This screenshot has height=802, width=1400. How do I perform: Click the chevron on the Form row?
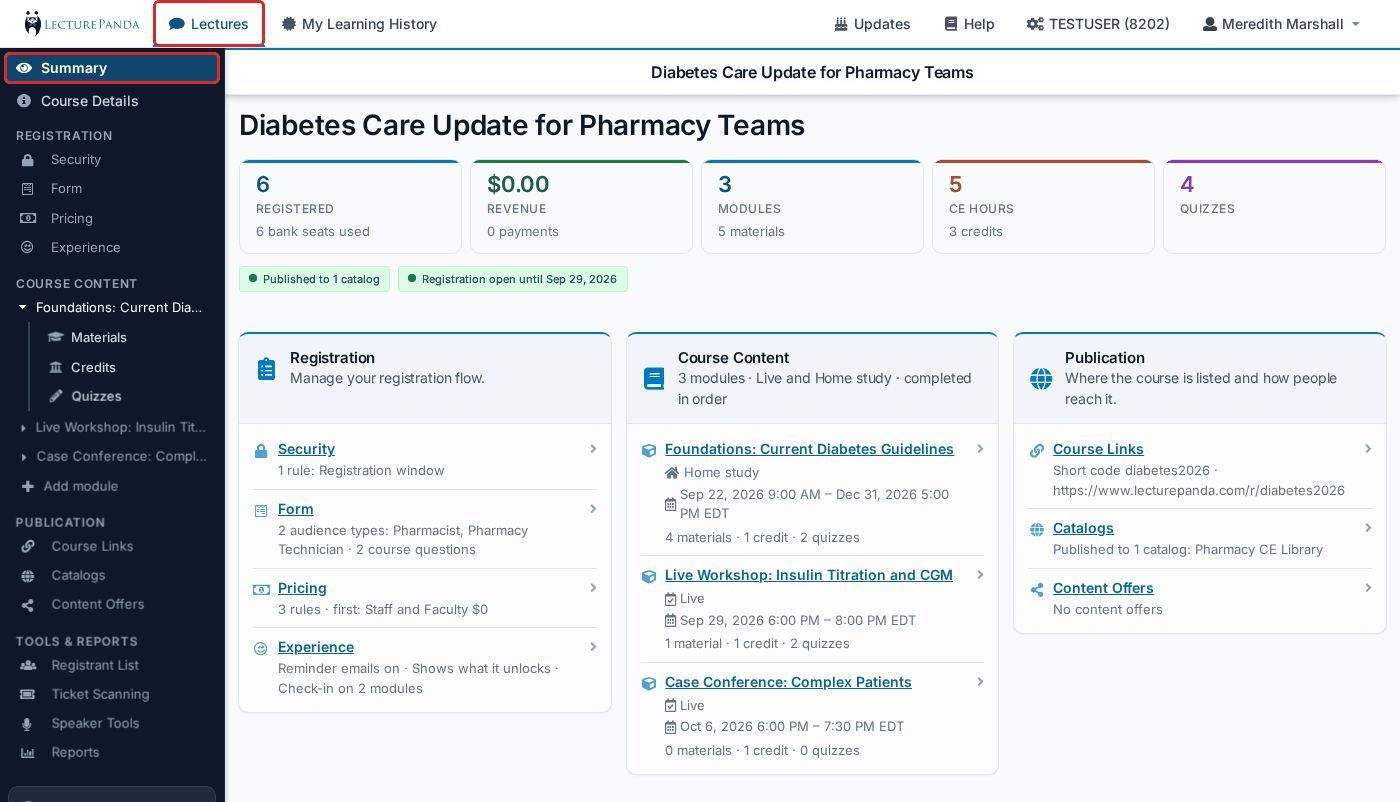(593, 509)
